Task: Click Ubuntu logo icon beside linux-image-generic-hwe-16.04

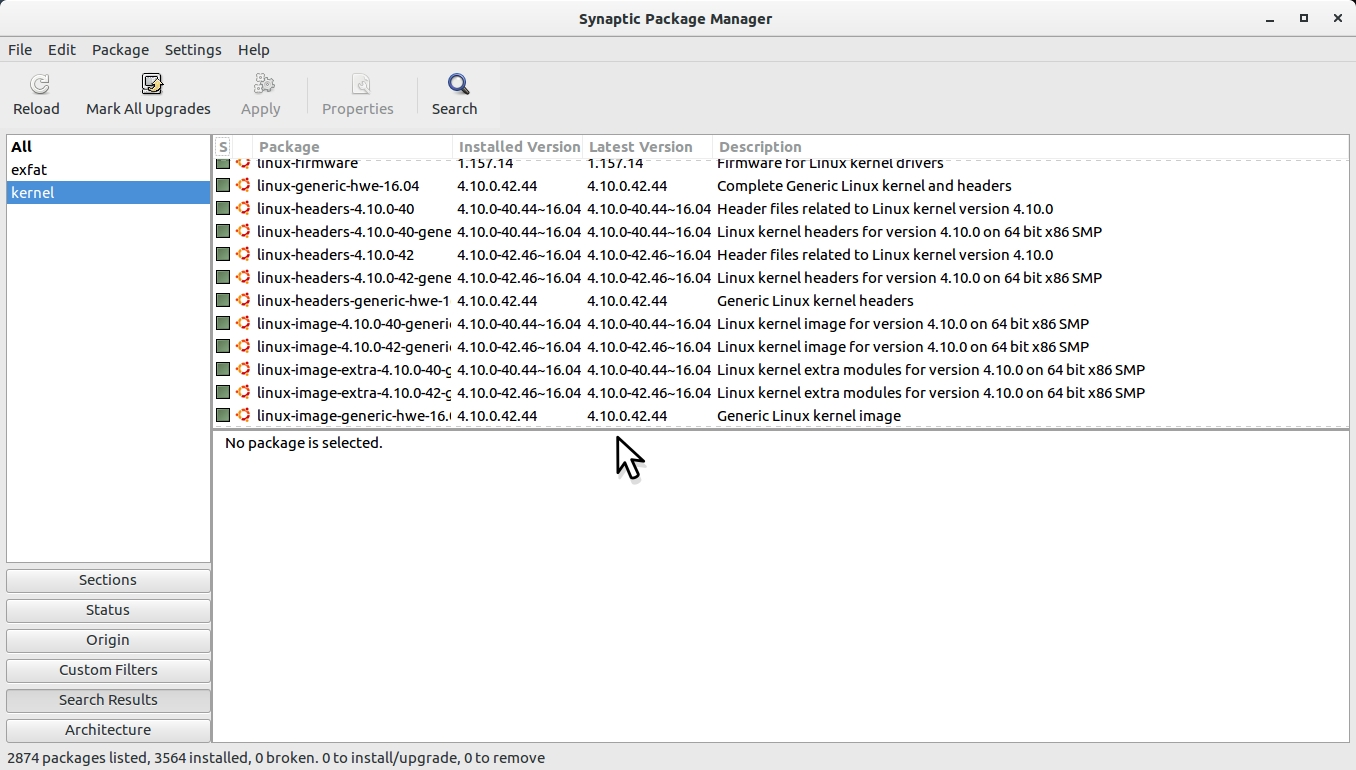Action: pos(242,415)
